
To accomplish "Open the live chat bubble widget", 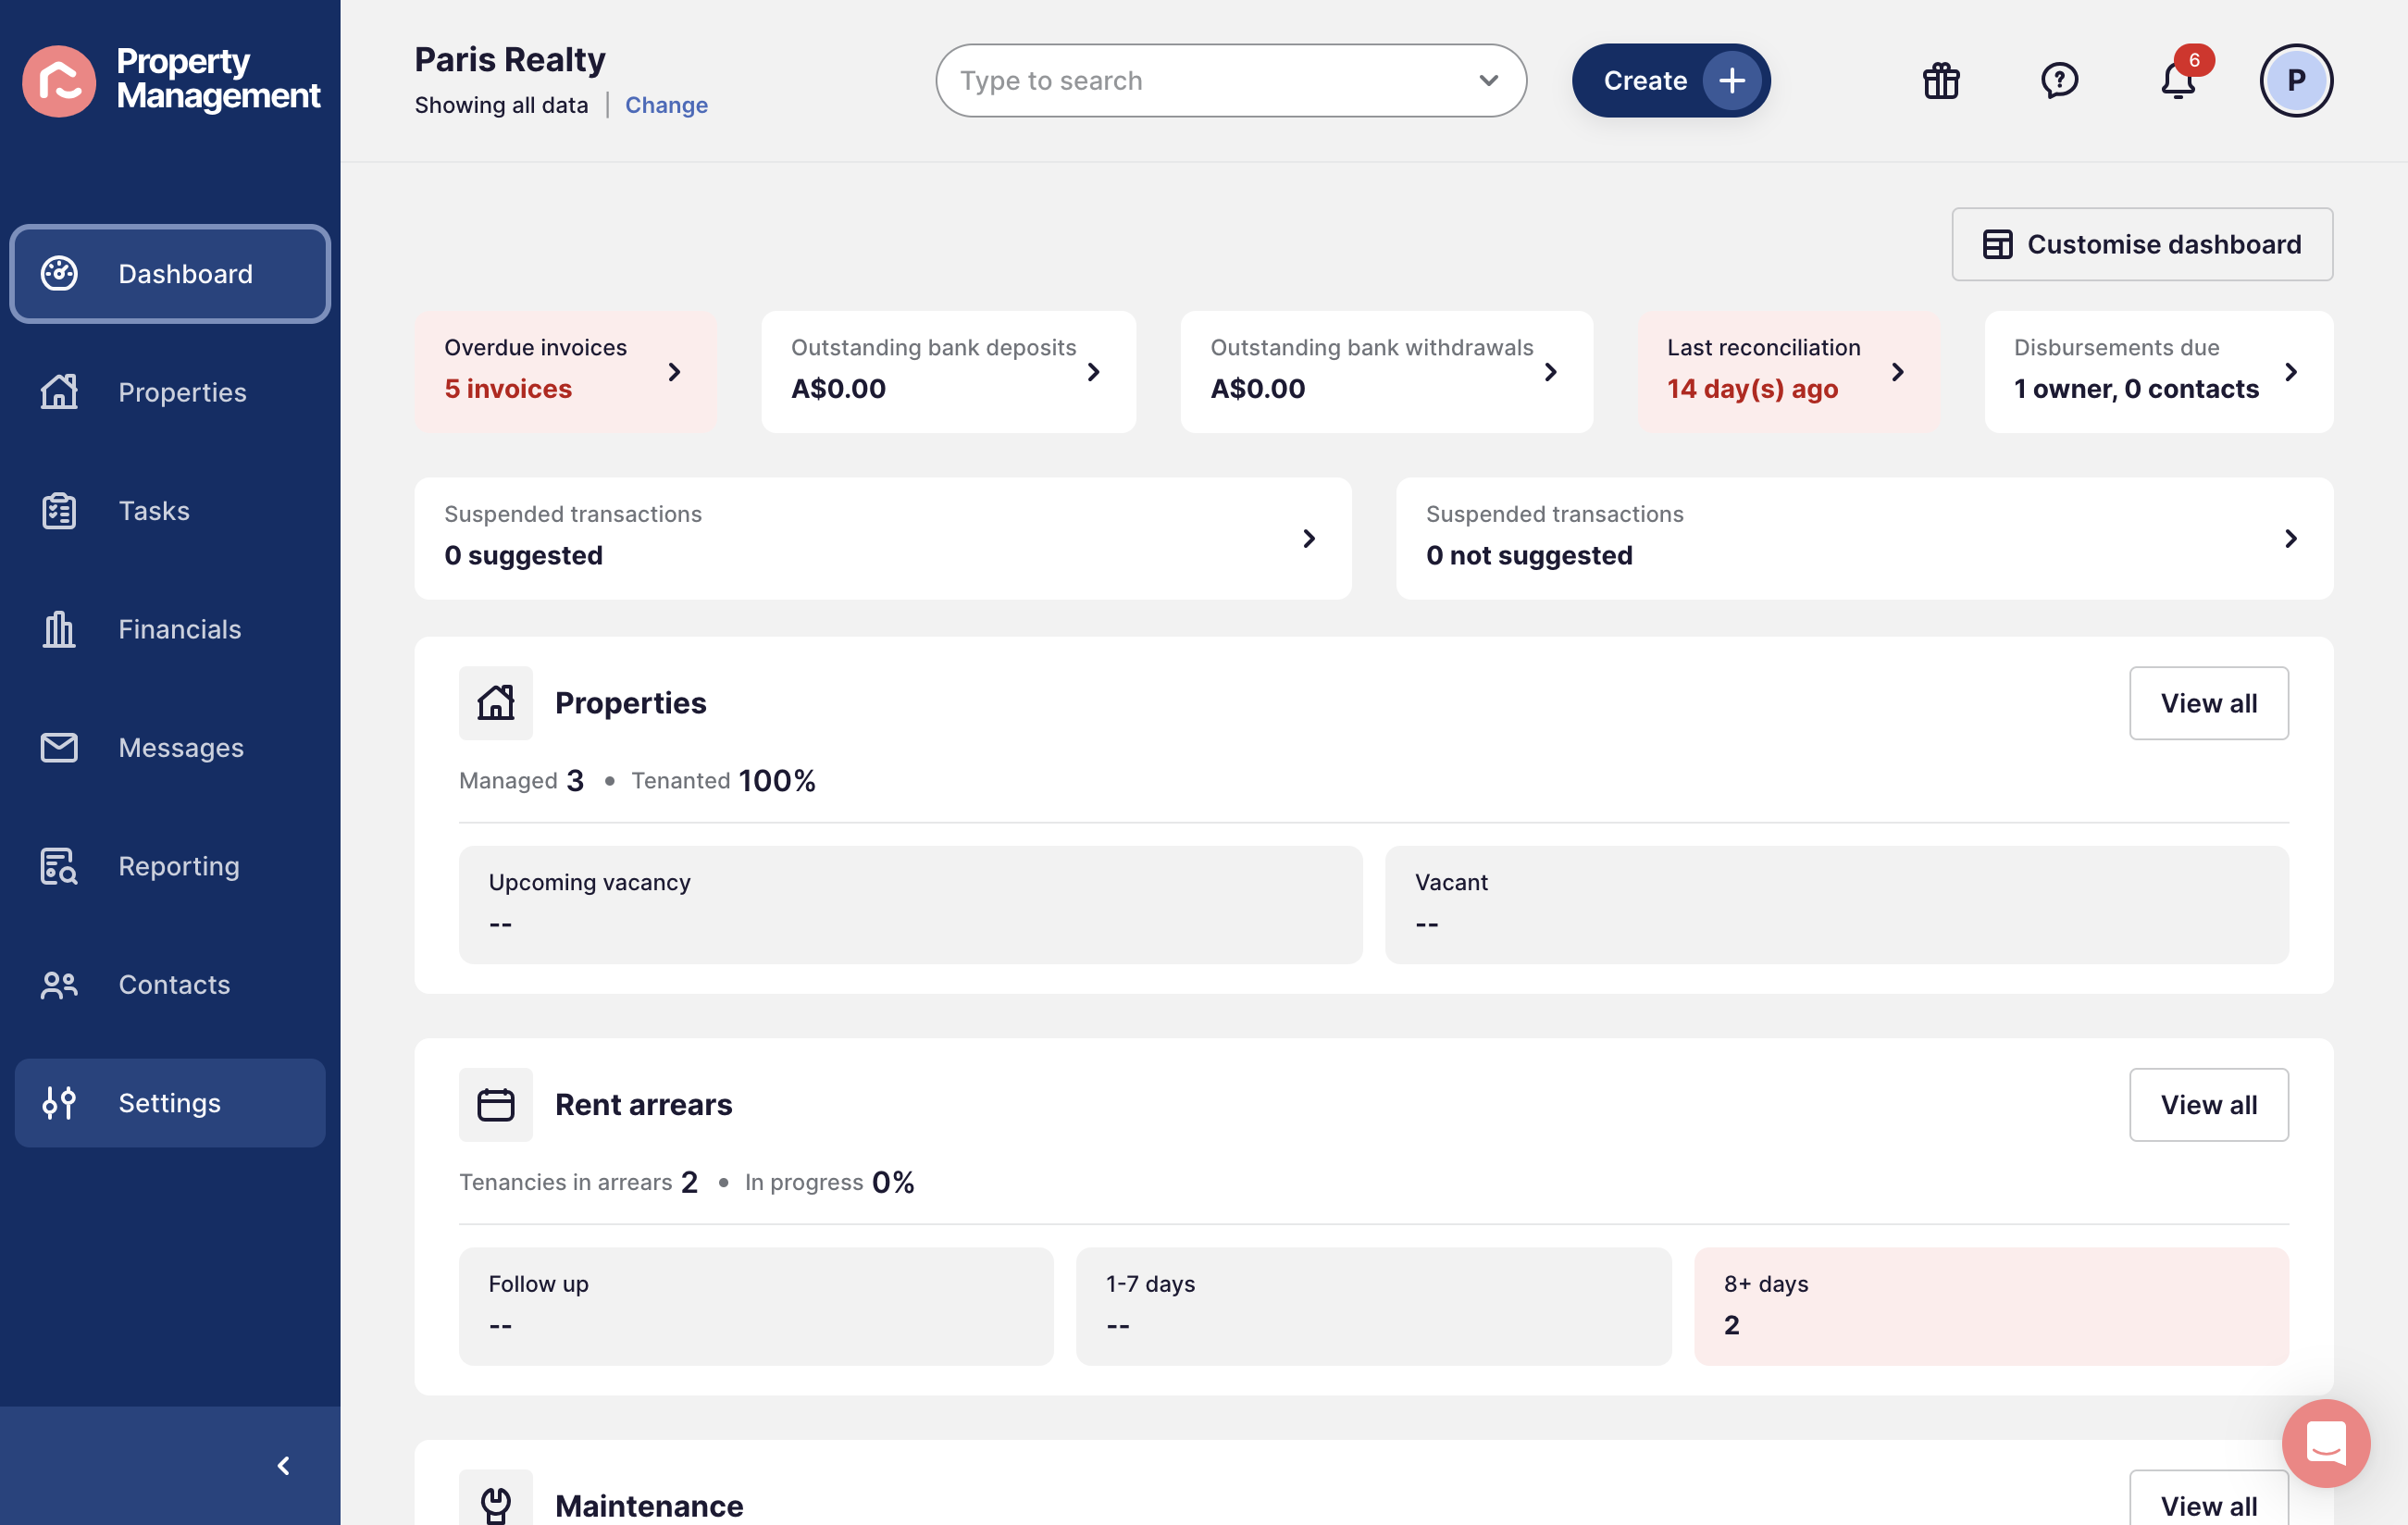I will pyautogui.click(x=2326, y=1442).
